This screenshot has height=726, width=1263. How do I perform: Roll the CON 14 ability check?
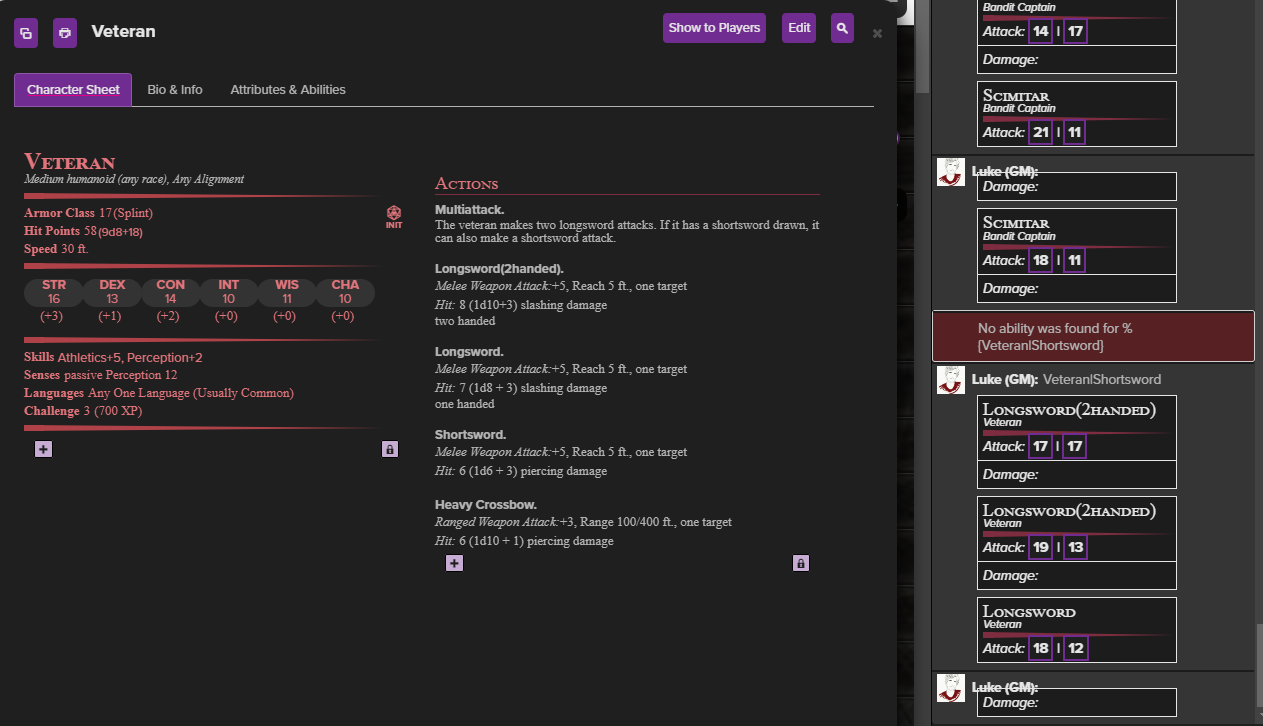point(171,292)
